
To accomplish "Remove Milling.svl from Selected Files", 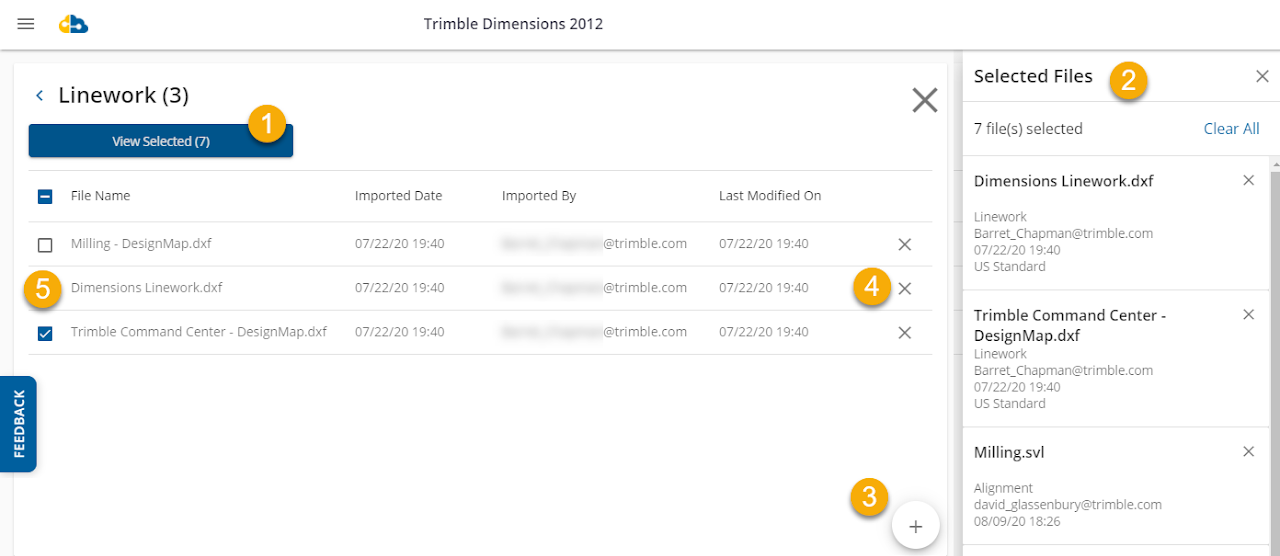I will (x=1248, y=452).
